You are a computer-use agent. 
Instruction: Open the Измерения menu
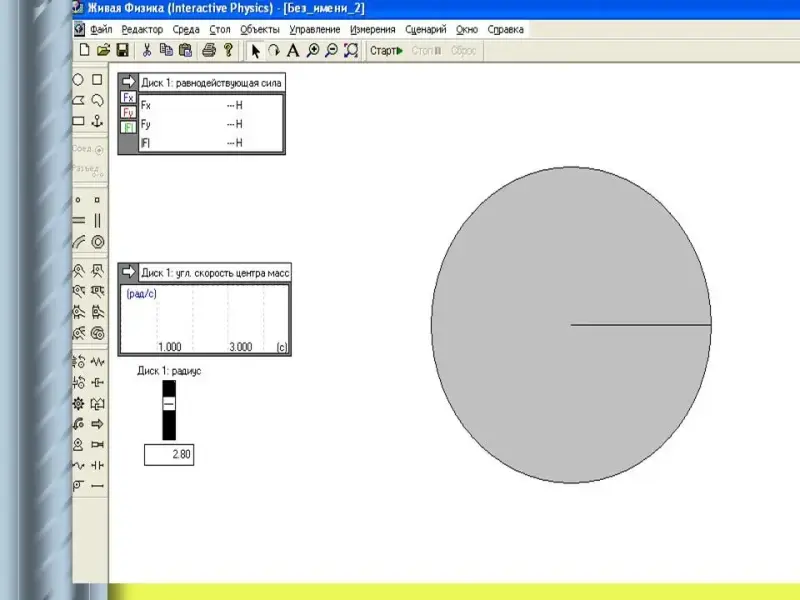click(372, 30)
